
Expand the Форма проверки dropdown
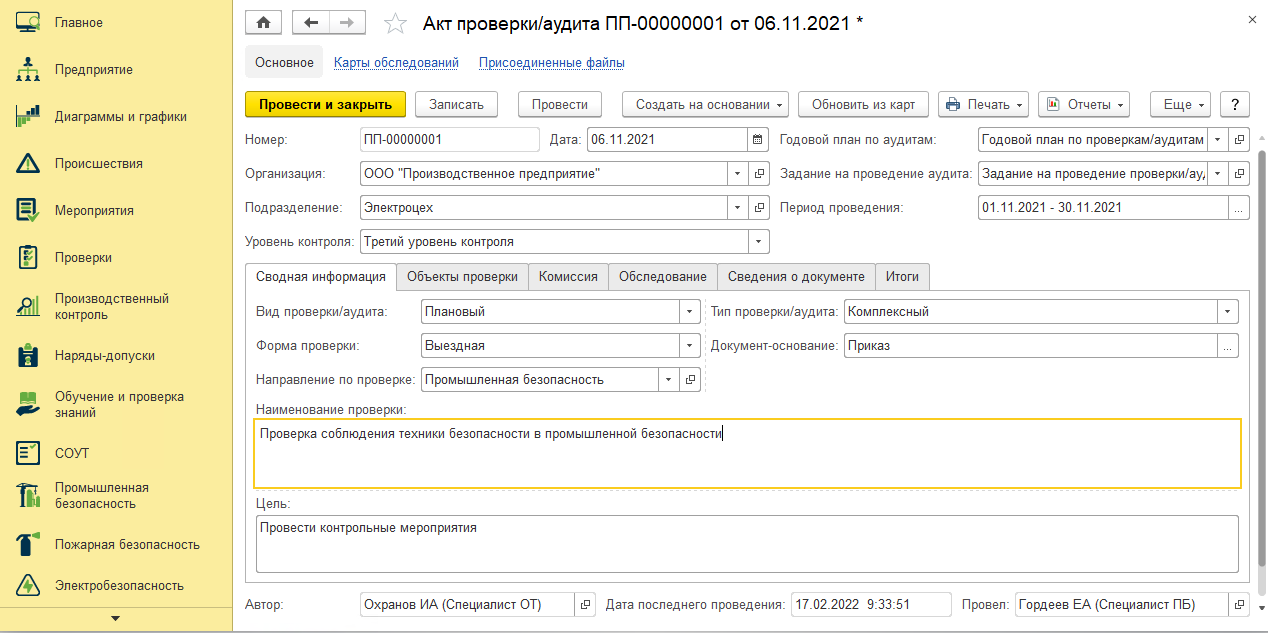tap(690, 345)
